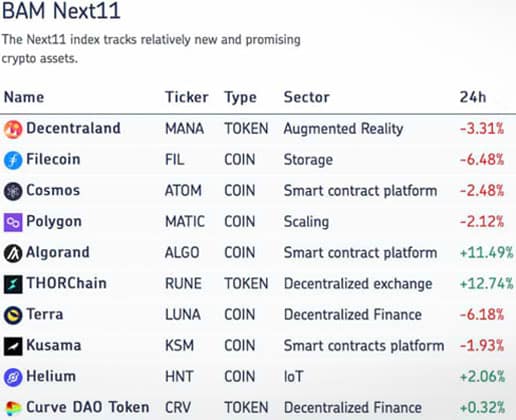Click the Decentraland orange logo icon

13,129
